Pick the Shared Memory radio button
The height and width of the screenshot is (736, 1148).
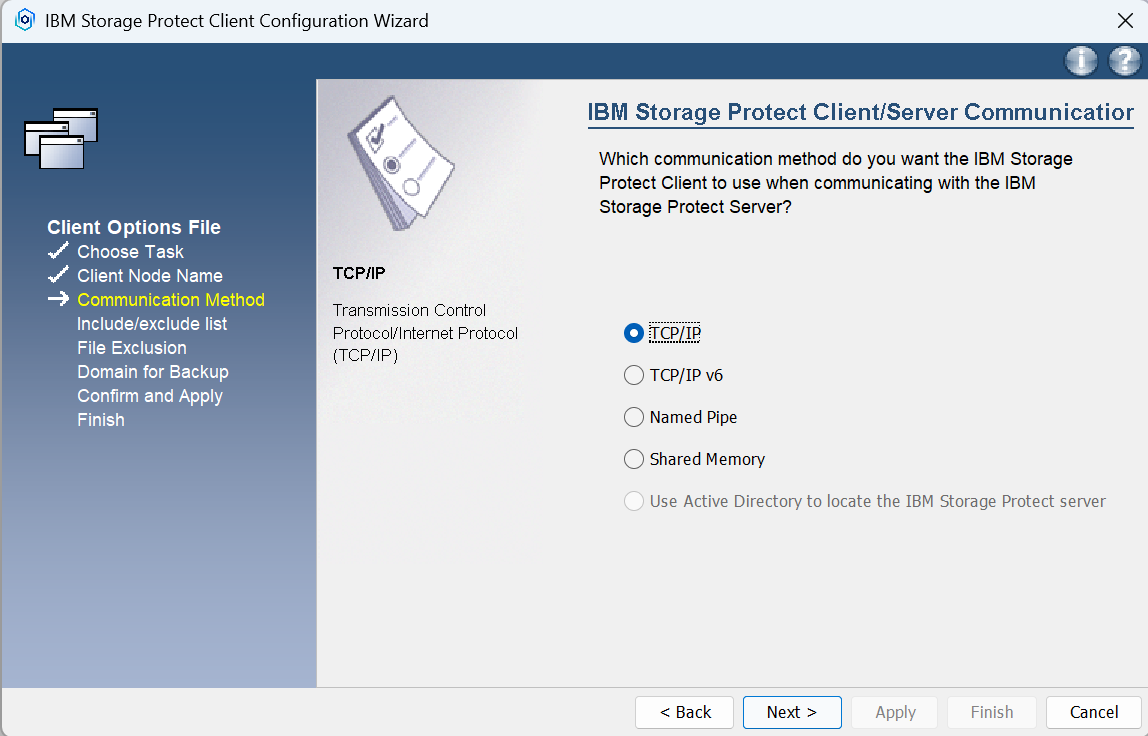click(633, 459)
